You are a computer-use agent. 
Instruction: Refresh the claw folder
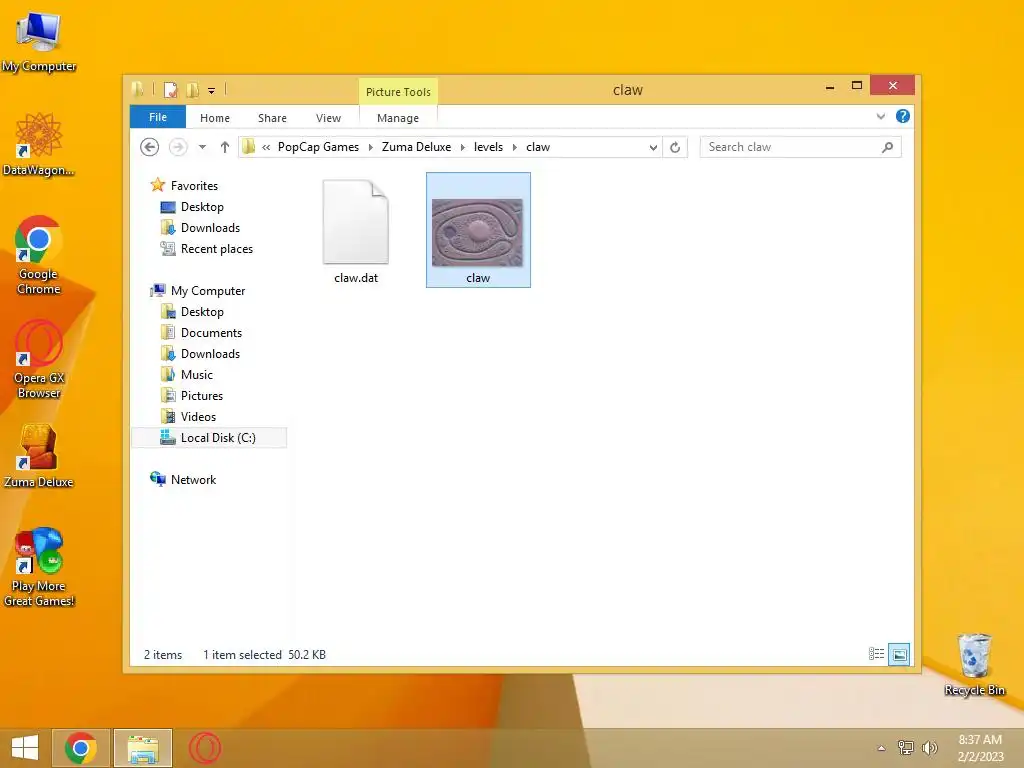click(675, 148)
